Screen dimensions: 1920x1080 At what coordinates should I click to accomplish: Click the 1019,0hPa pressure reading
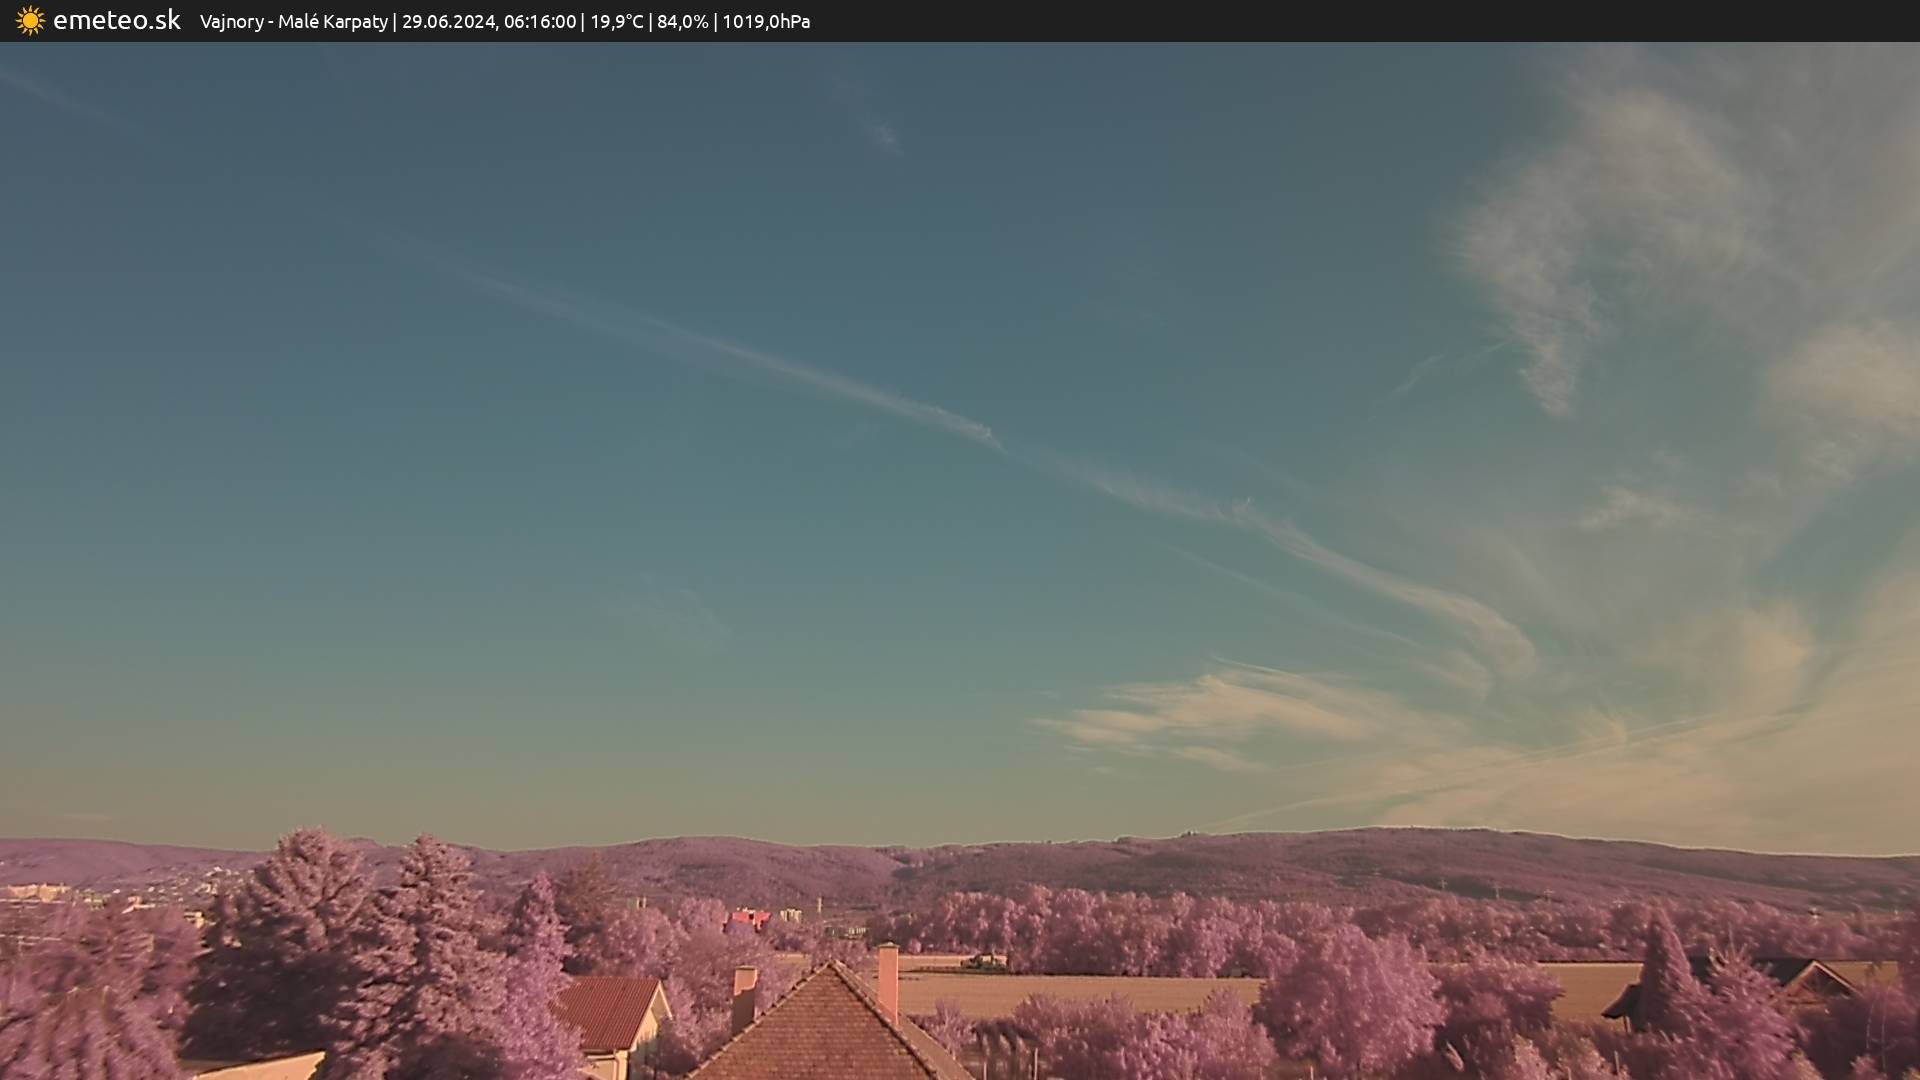(766, 22)
